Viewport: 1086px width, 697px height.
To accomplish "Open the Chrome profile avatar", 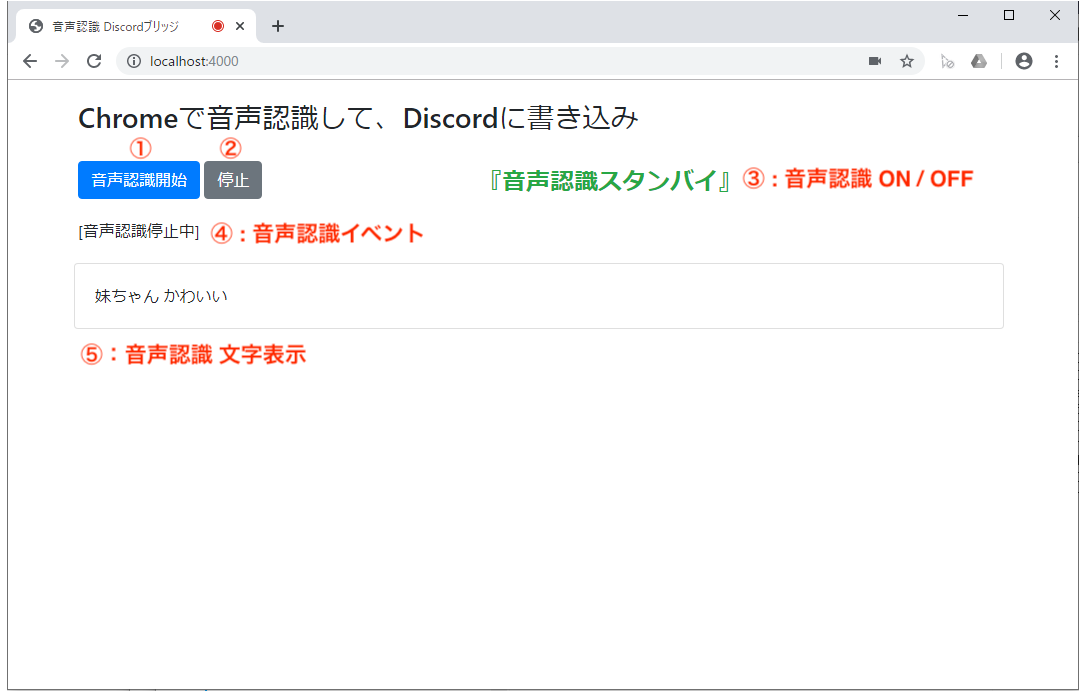I will point(1024,62).
